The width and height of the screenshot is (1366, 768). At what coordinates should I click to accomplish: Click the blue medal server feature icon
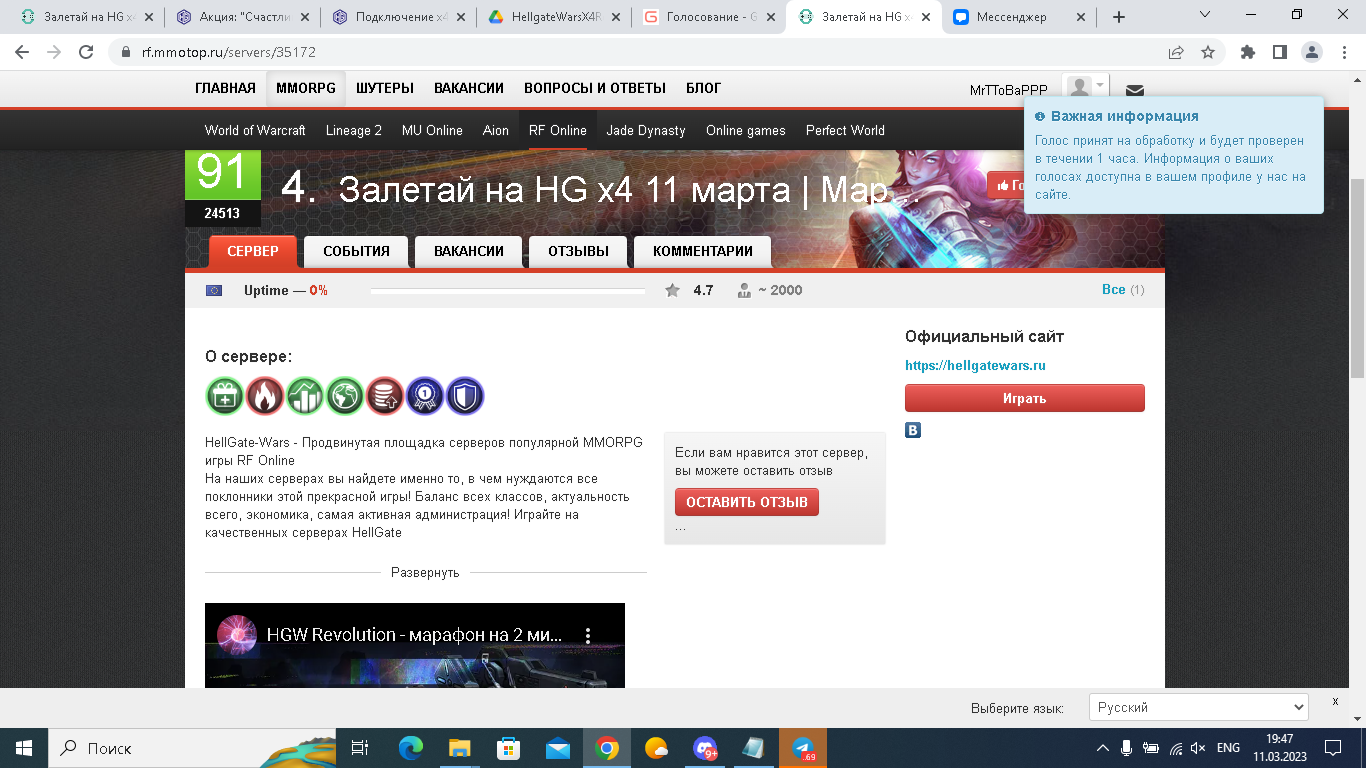[x=425, y=396]
